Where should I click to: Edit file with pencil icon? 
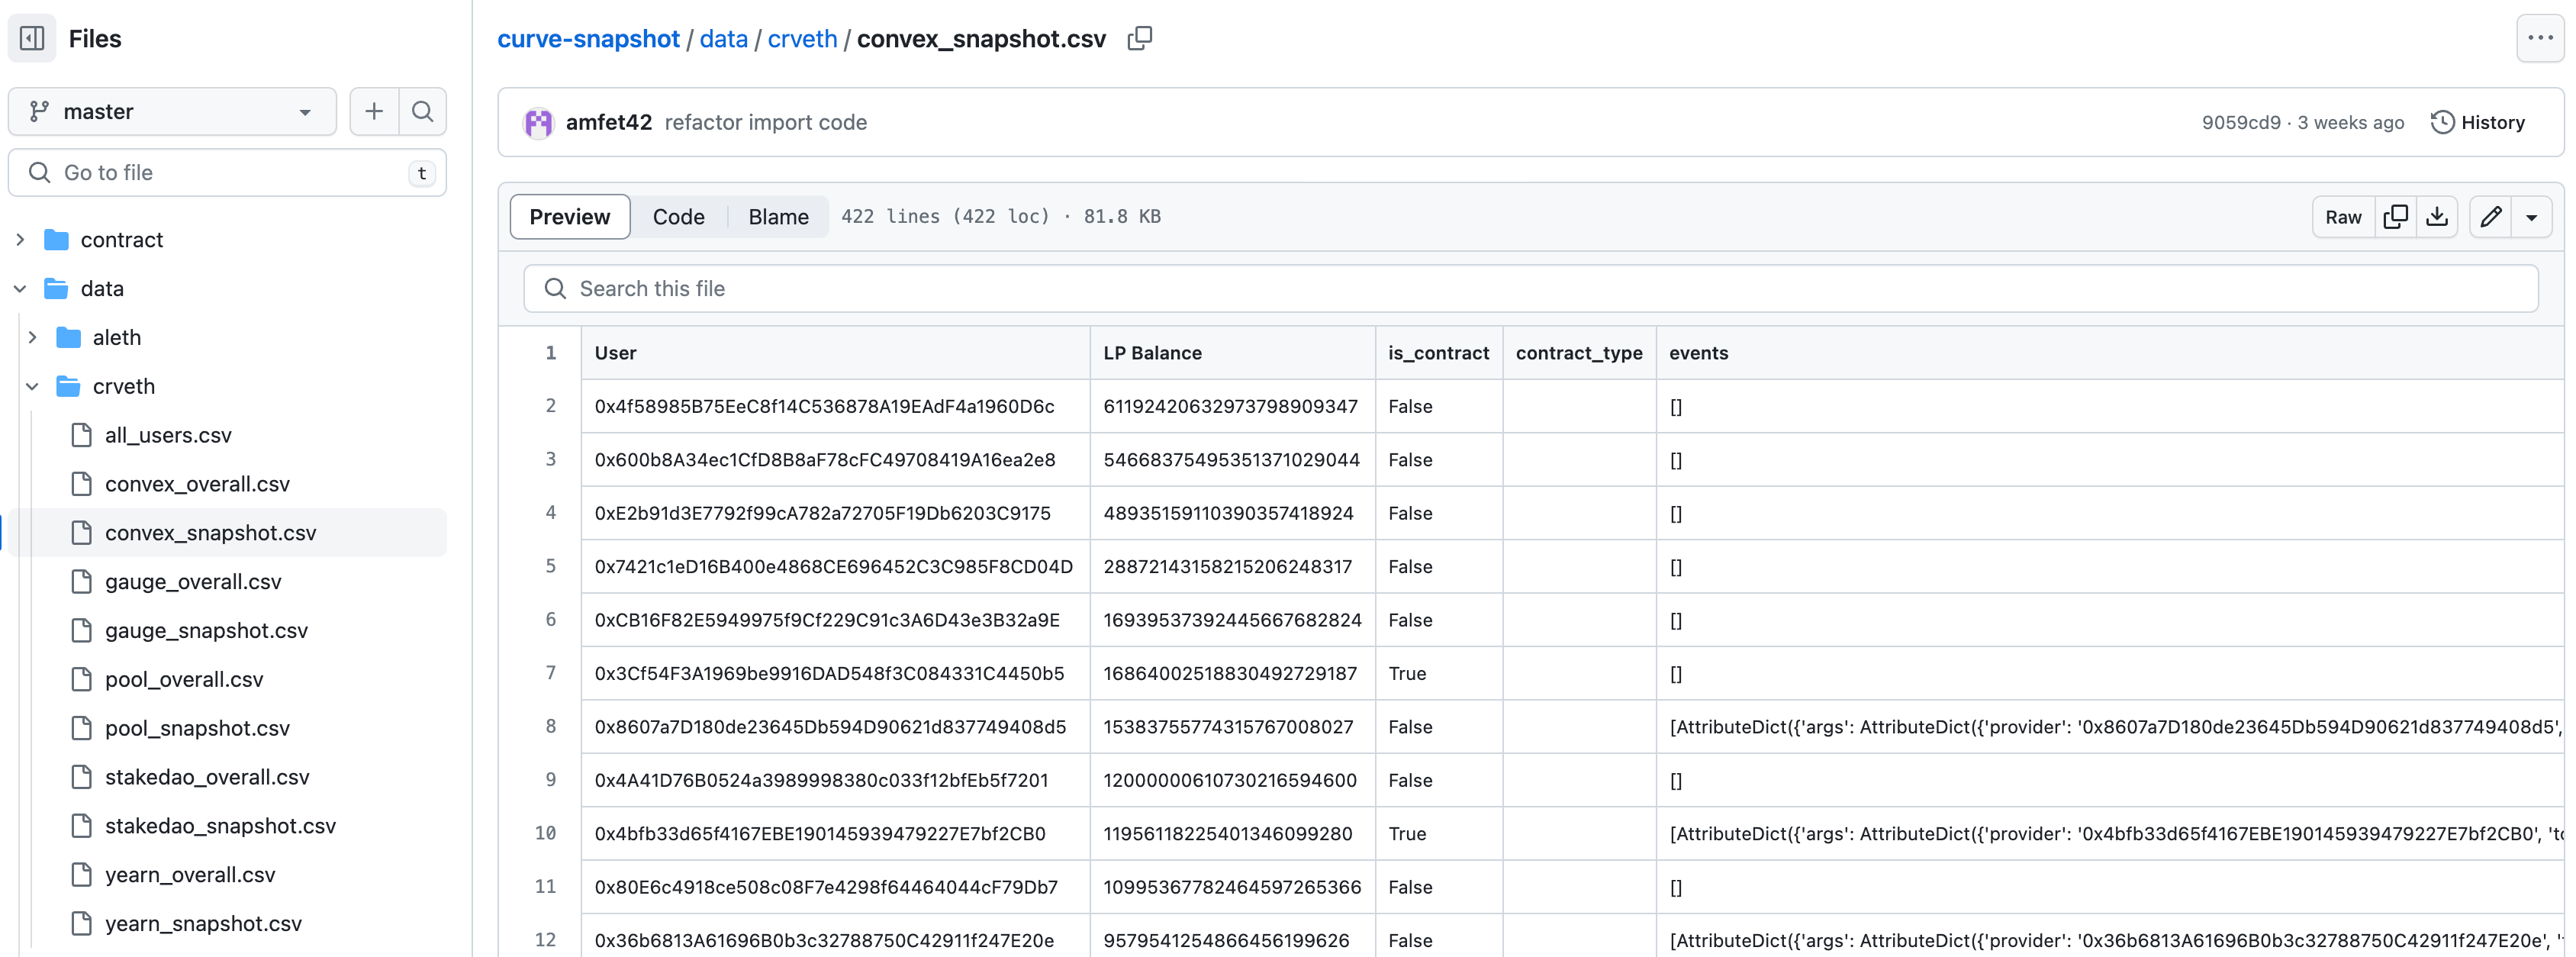click(x=2490, y=217)
